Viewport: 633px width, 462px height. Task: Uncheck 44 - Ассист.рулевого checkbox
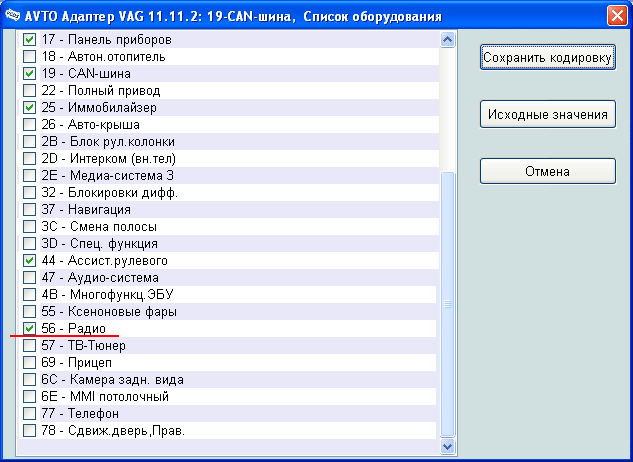click(30, 260)
